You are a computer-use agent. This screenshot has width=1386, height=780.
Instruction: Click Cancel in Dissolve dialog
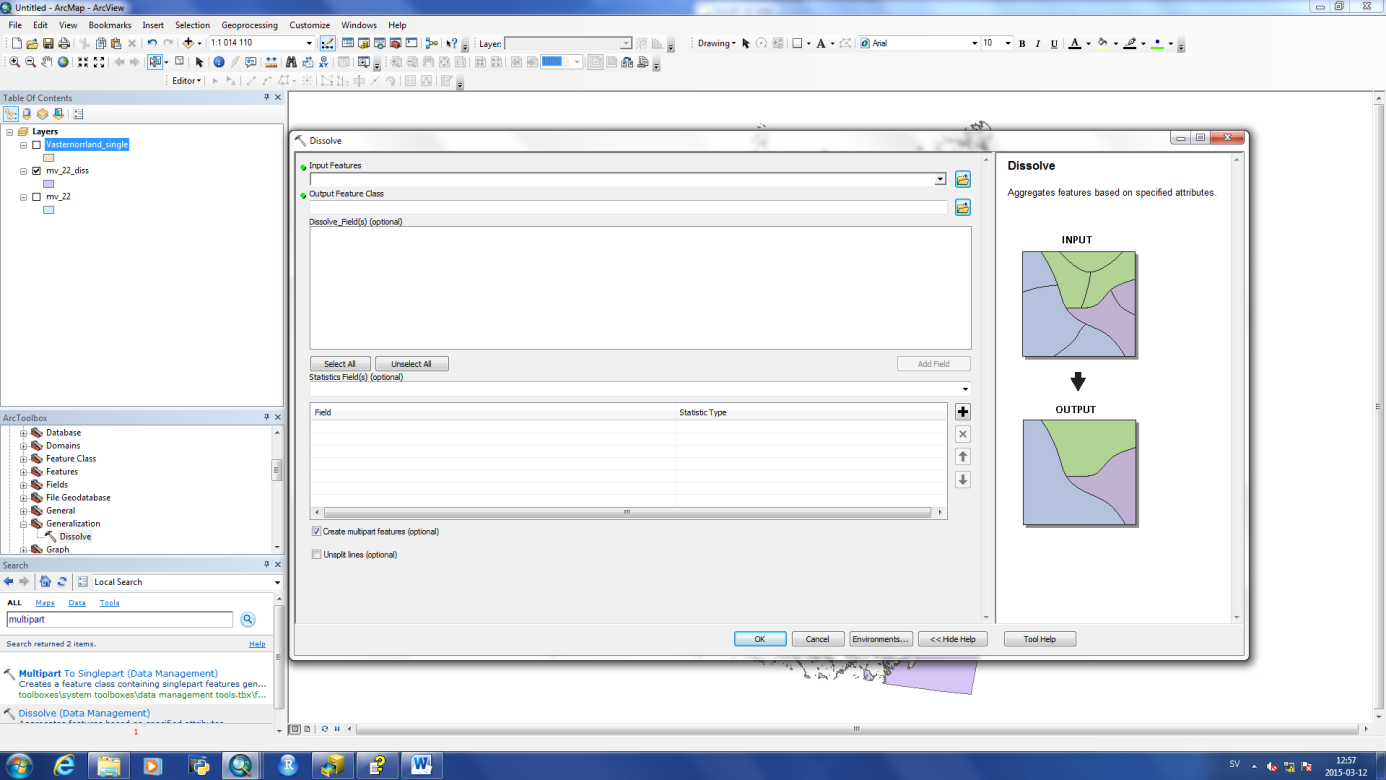pyautogui.click(x=818, y=639)
